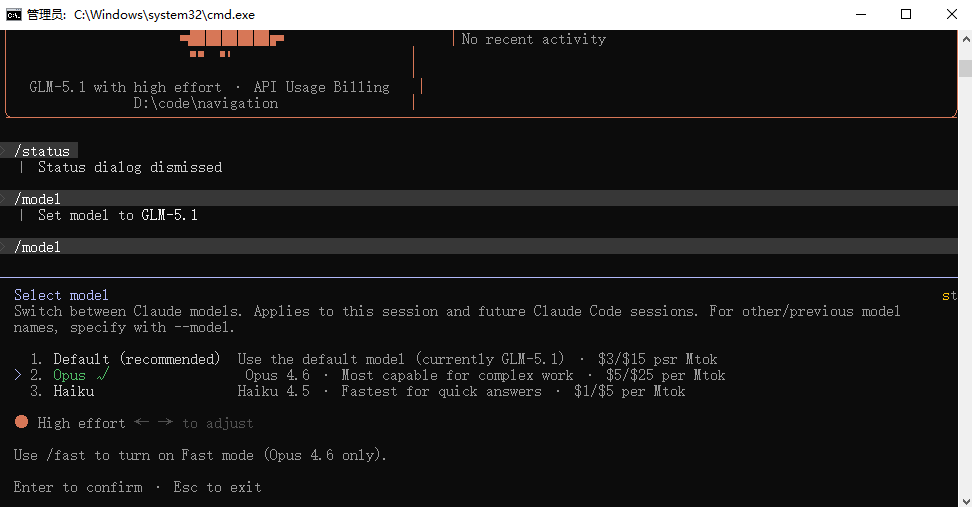Click the 'Set model to GLM-5.1' output line
This screenshot has width=972, height=507.
tap(118, 215)
